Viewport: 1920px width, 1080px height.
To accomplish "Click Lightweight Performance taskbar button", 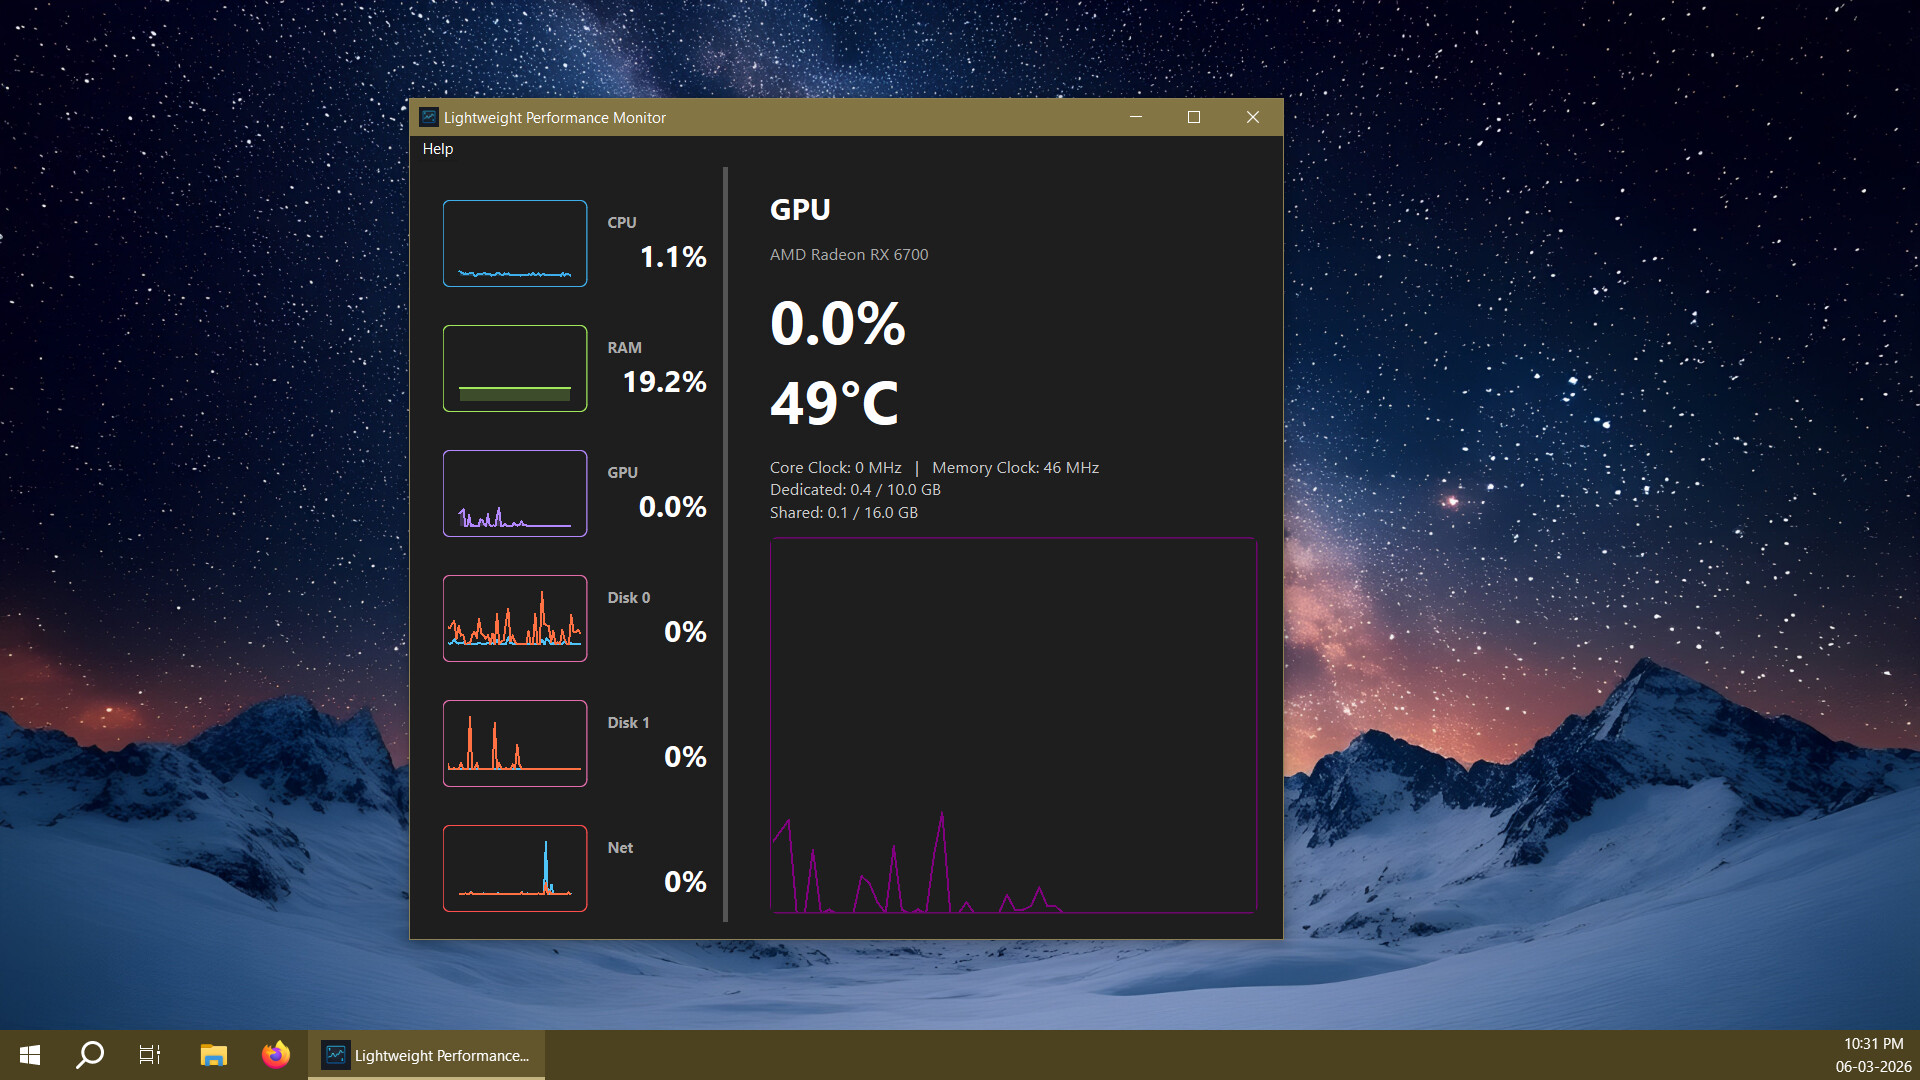I will (426, 1055).
